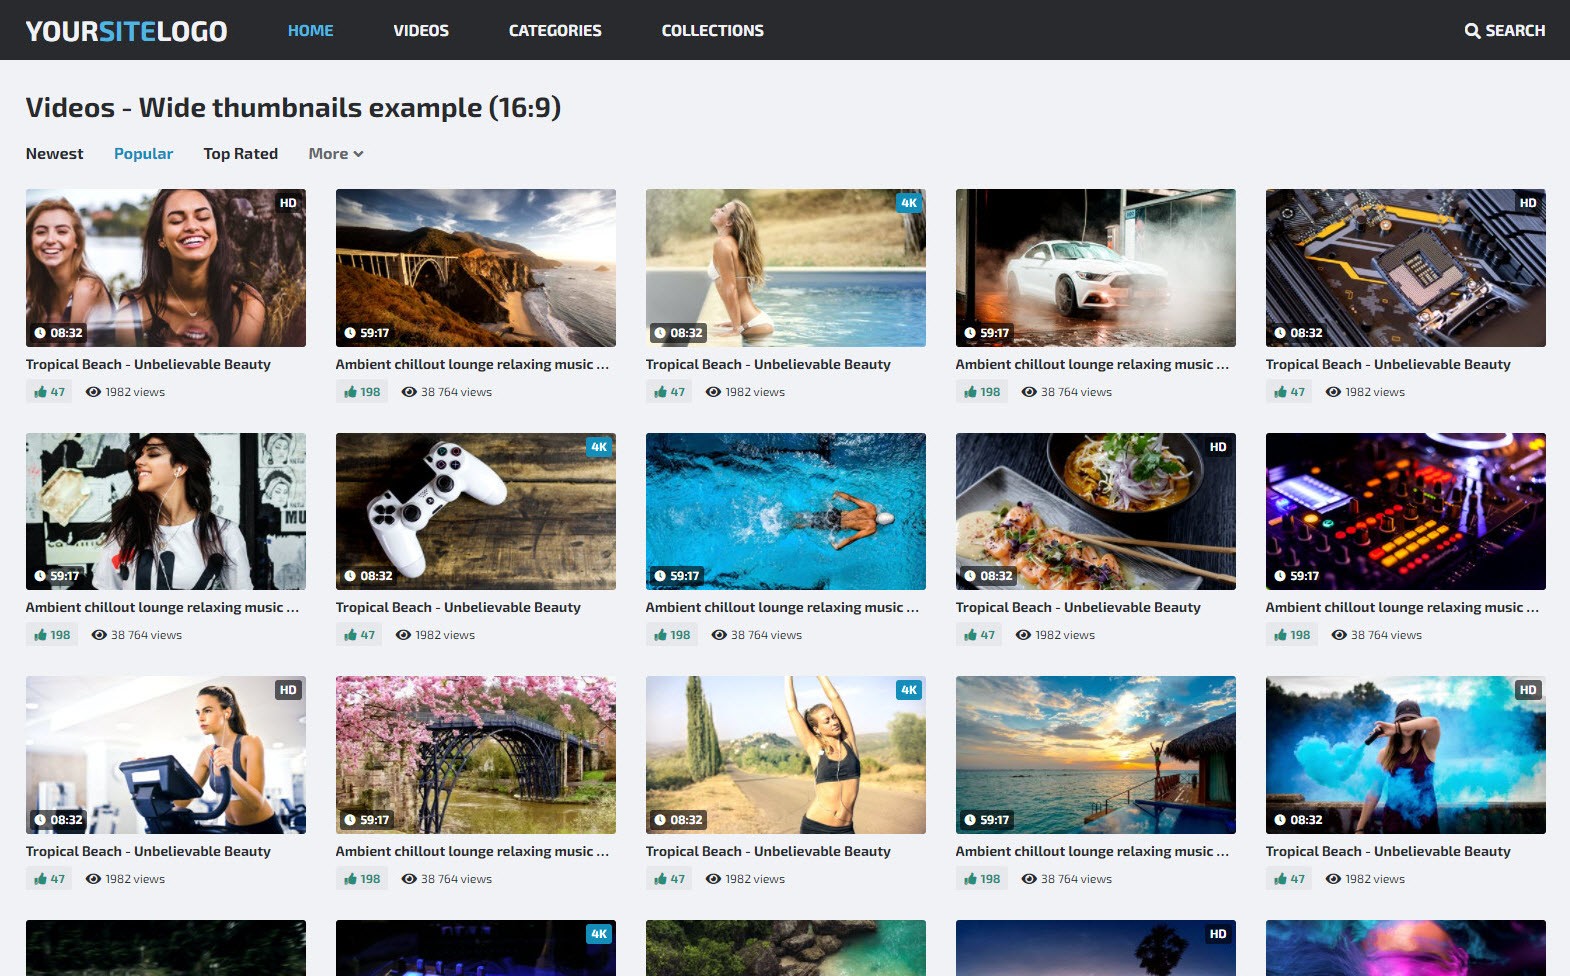
Task: Click 59:17 clock badge on sports car thumbnail
Action: pyautogui.click(x=987, y=333)
